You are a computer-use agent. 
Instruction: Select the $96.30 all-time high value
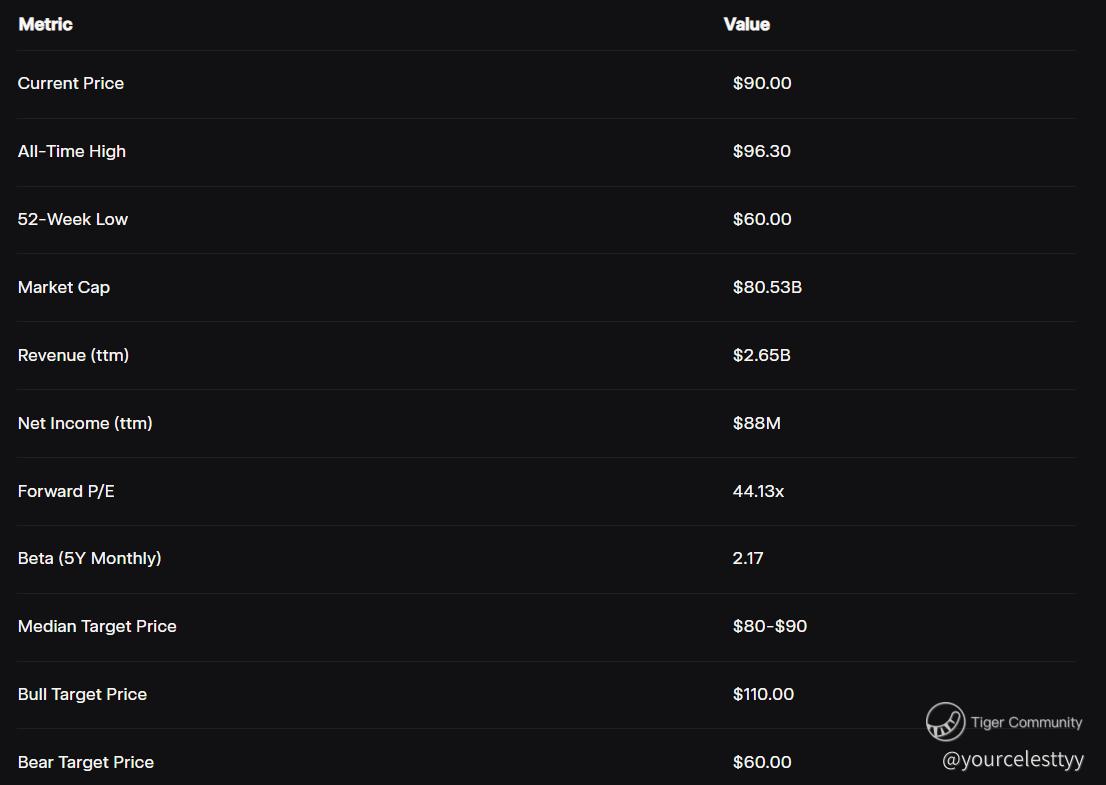click(762, 151)
